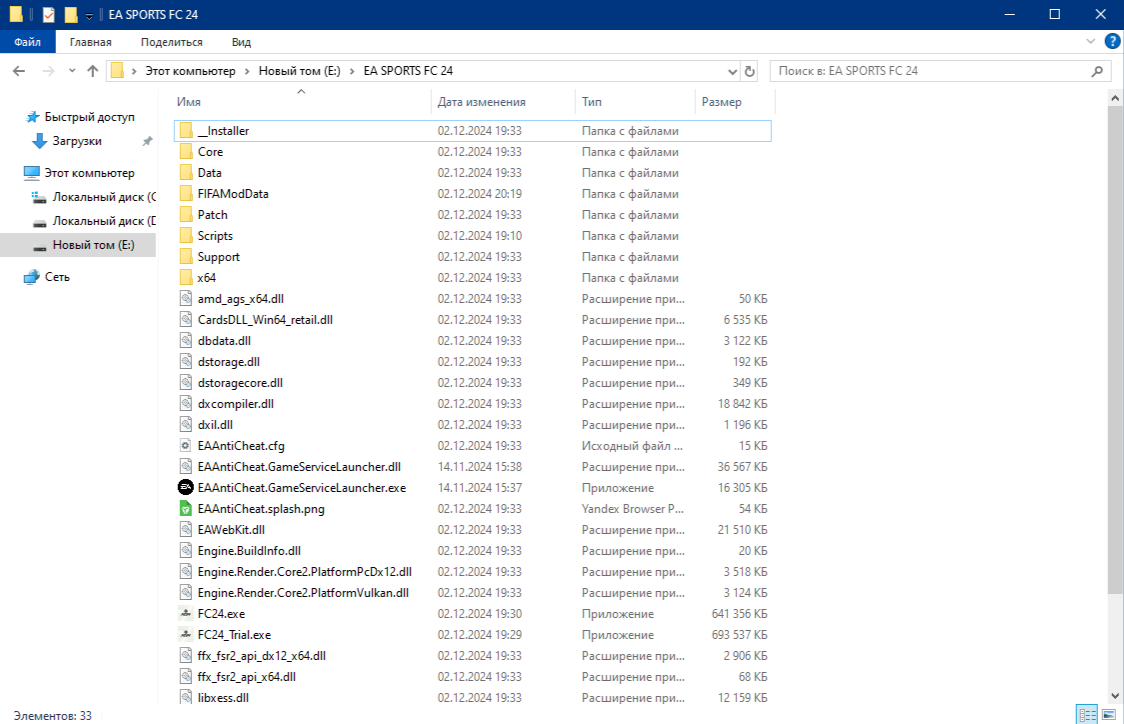Click the EAAntiCheat.GameServiceLauncher.exe EA icon
1124x724 pixels.
click(185, 488)
